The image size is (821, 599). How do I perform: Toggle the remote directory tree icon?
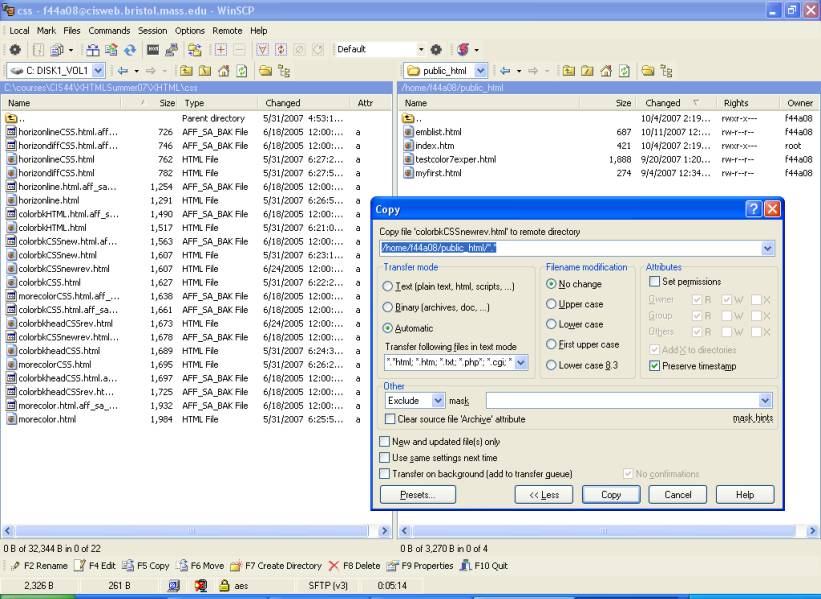666,71
